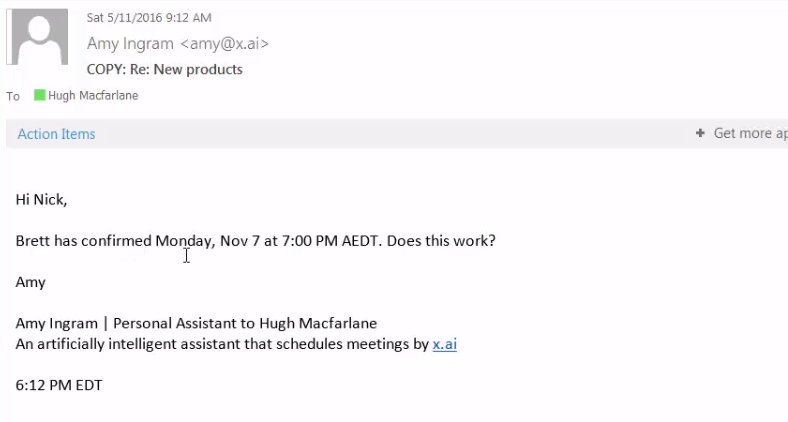Click the plus icon before Get more apps
788x422 pixels.
click(x=700, y=133)
